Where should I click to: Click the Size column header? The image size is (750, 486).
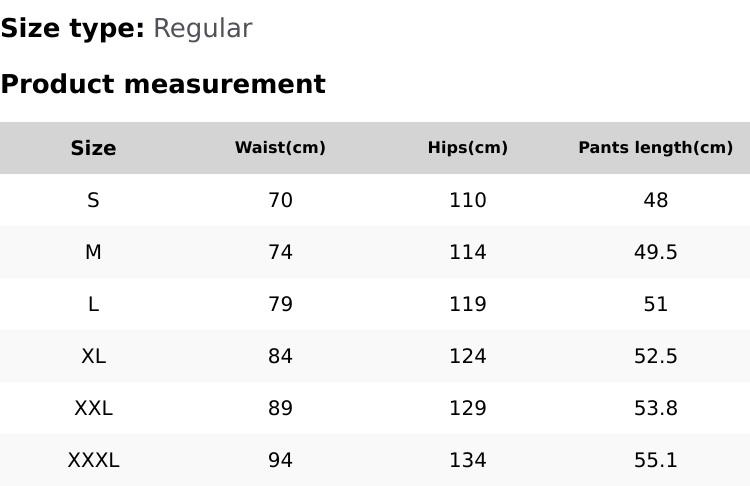[93, 148]
